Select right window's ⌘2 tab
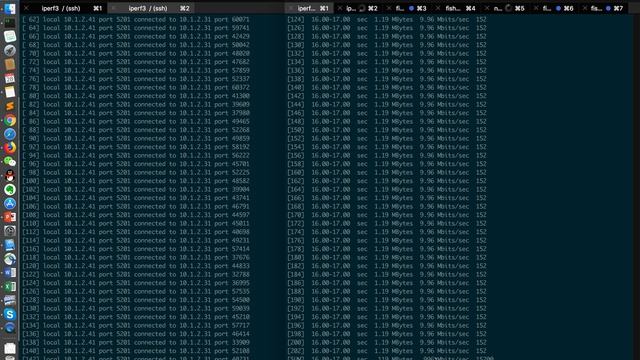This screenshot has height=360, width=640. pyautogui.click(x=358, y=8)
